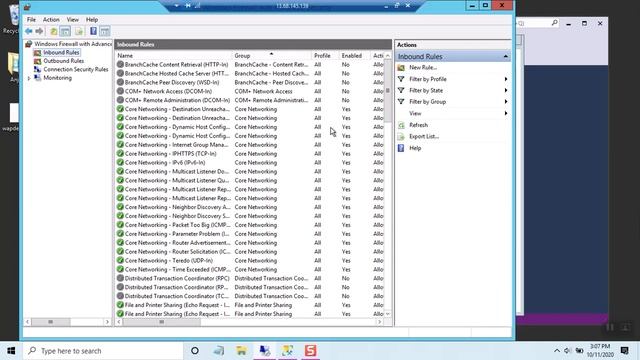The height and width of the screenshot is (360, 640).
Task: Click the Cortana circle icon on the taskbar
Action: pyautogui.click(x=195, y=351)
